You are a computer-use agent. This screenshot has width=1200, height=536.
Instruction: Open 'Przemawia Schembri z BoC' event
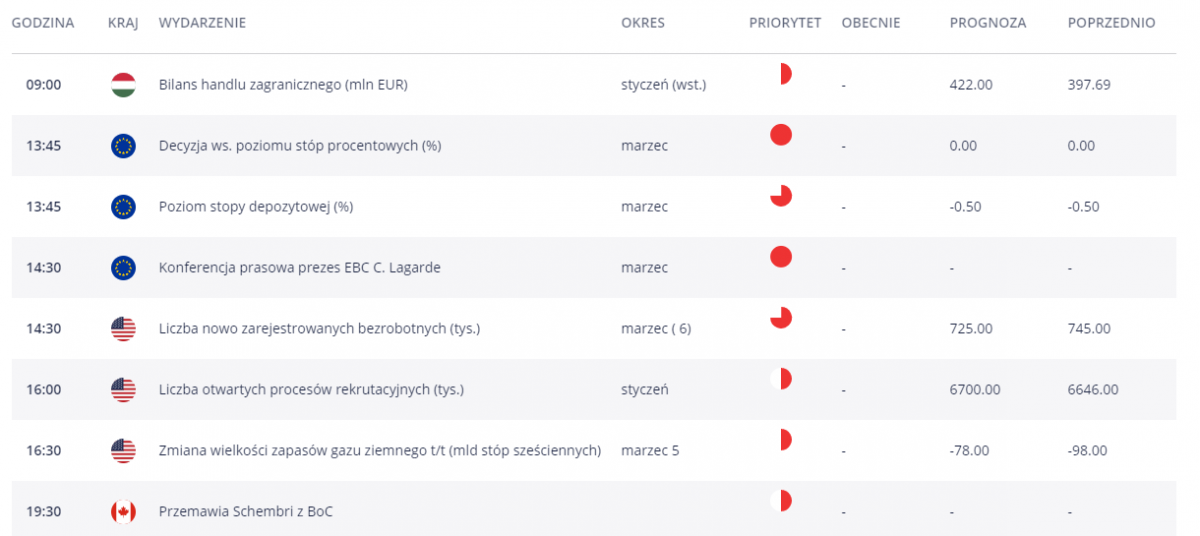coord(246,512)
